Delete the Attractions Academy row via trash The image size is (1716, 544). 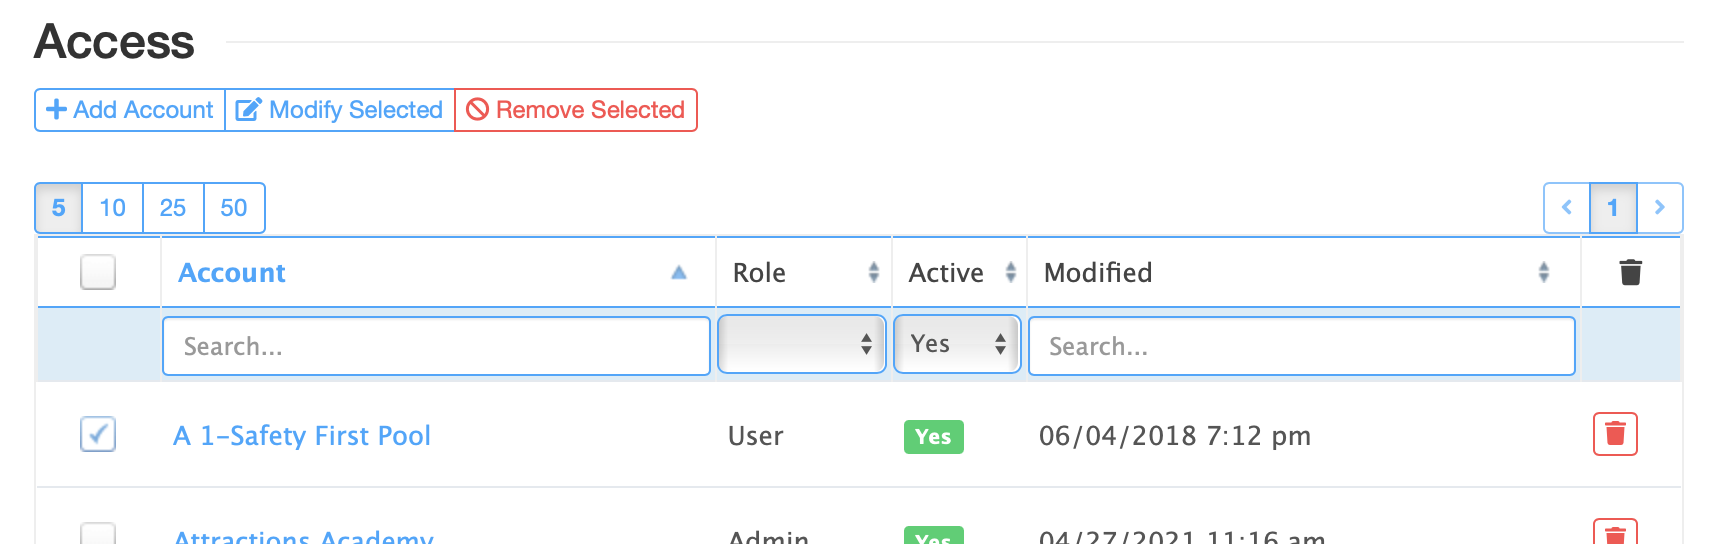(1615, 533)
